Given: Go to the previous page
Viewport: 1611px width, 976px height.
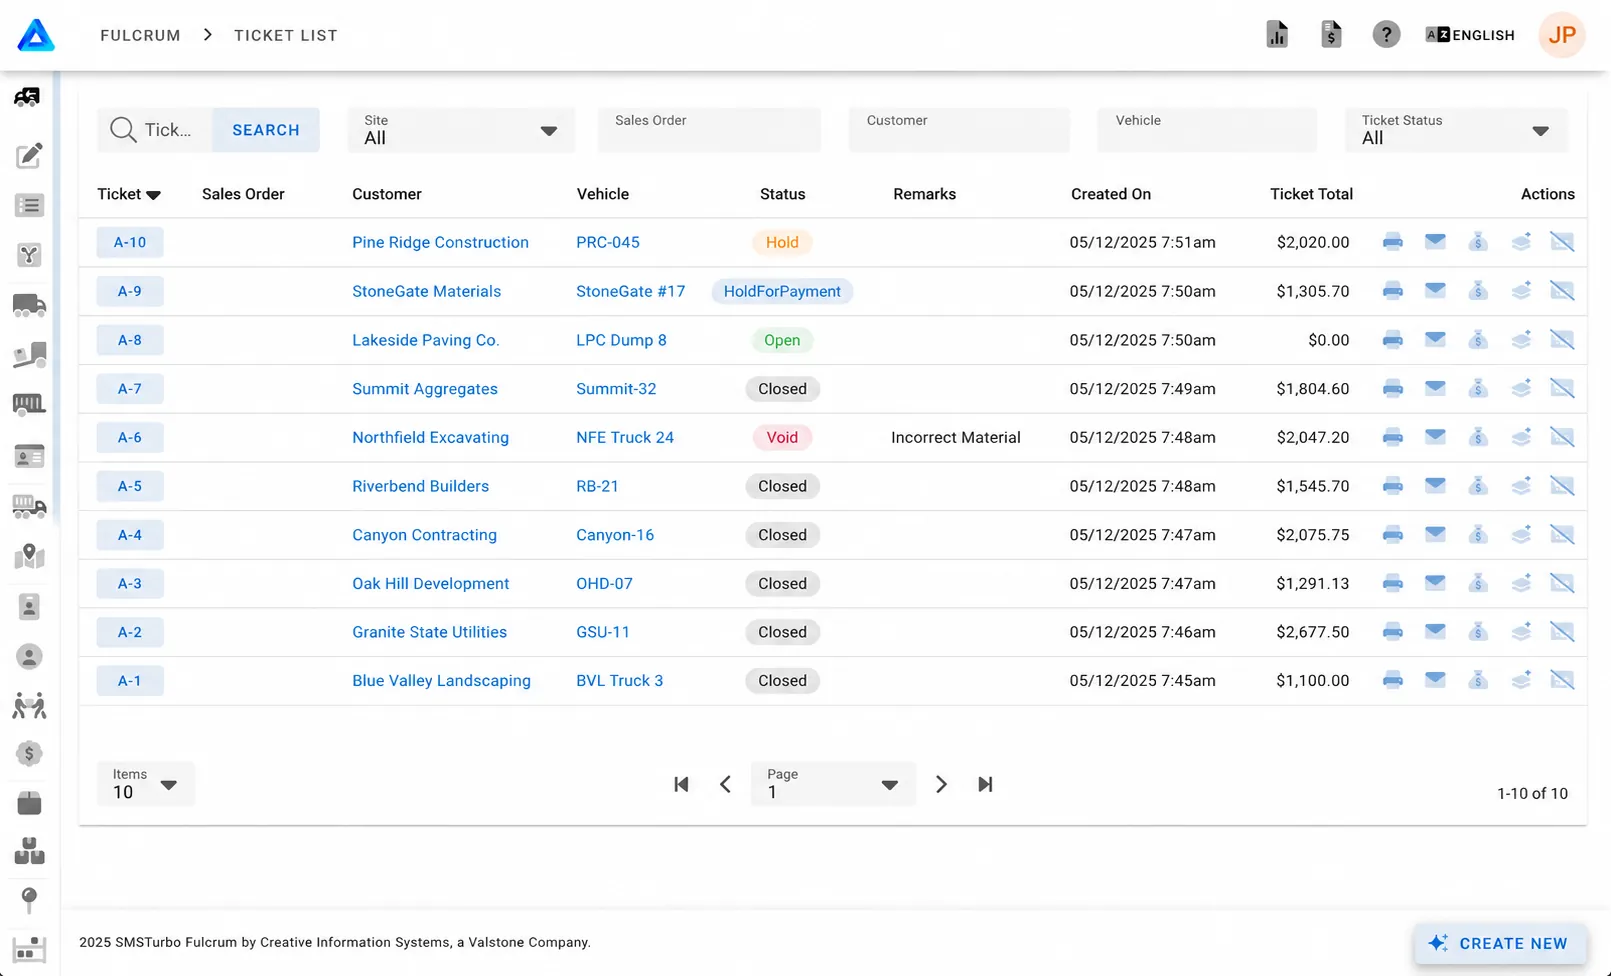Looking at the screenshot, I should point(726,784).
